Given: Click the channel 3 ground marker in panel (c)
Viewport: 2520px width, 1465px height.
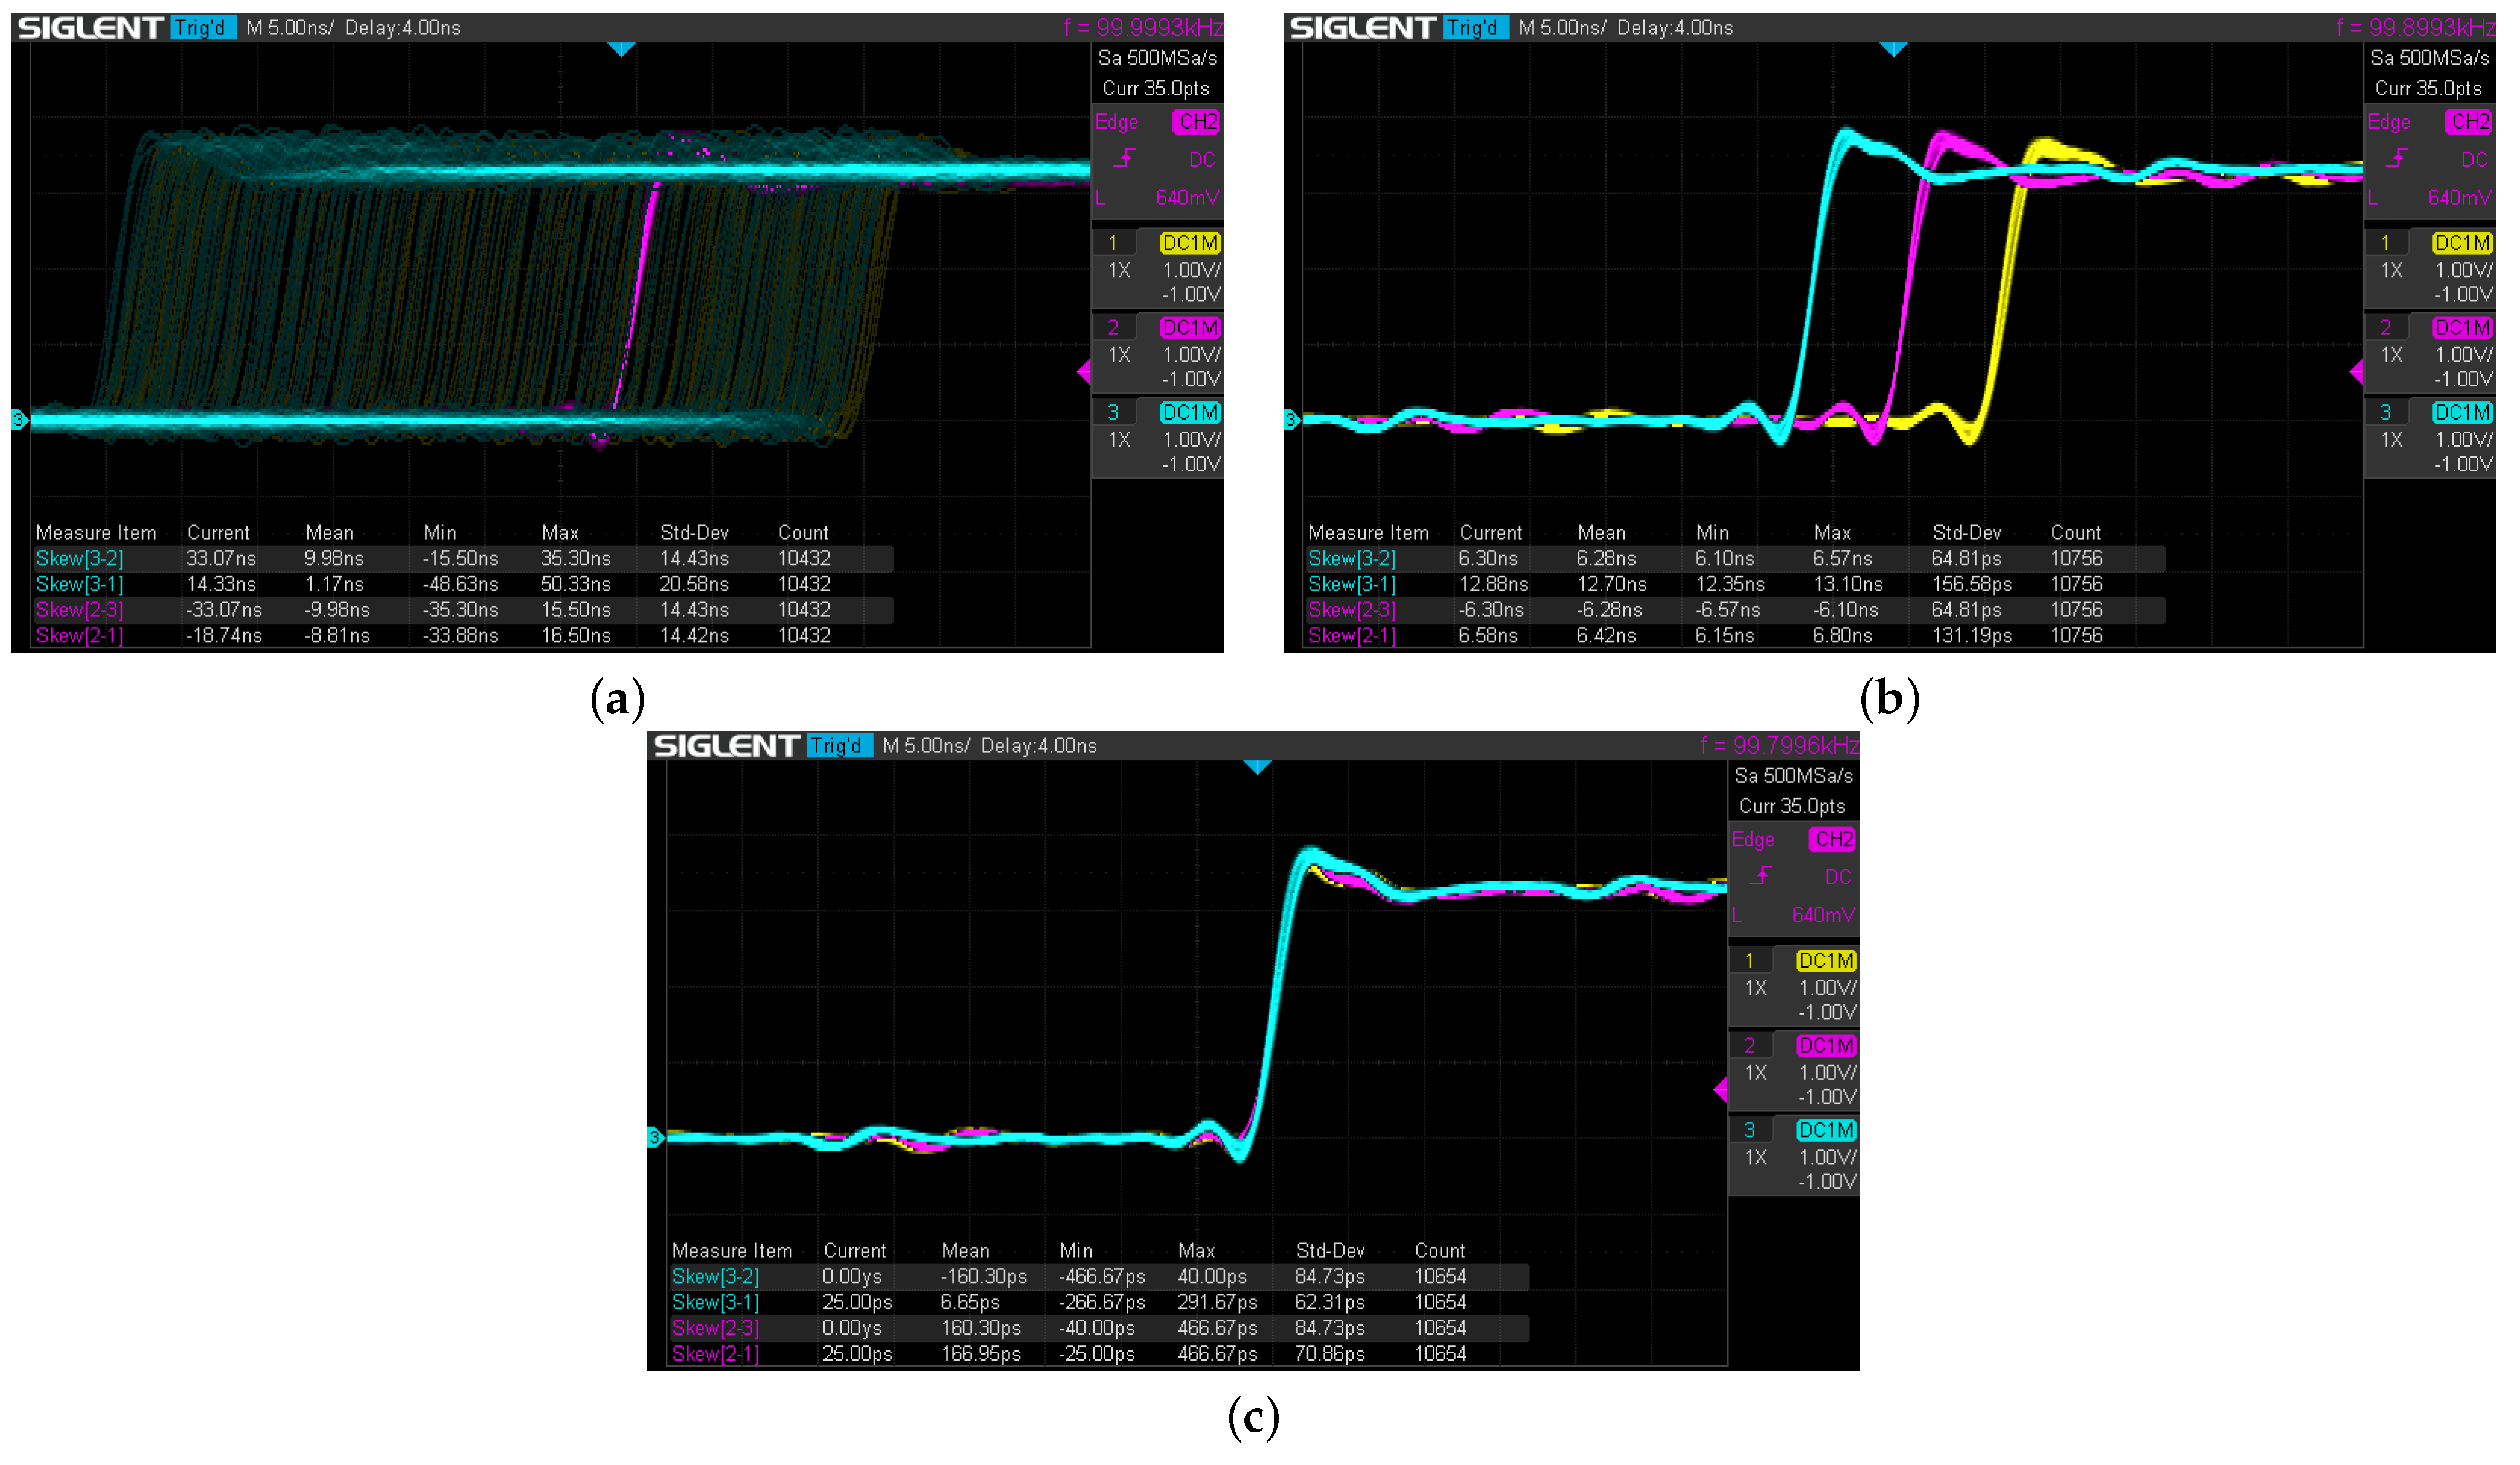Looking at the screenshot, I should click(655, 1138).
